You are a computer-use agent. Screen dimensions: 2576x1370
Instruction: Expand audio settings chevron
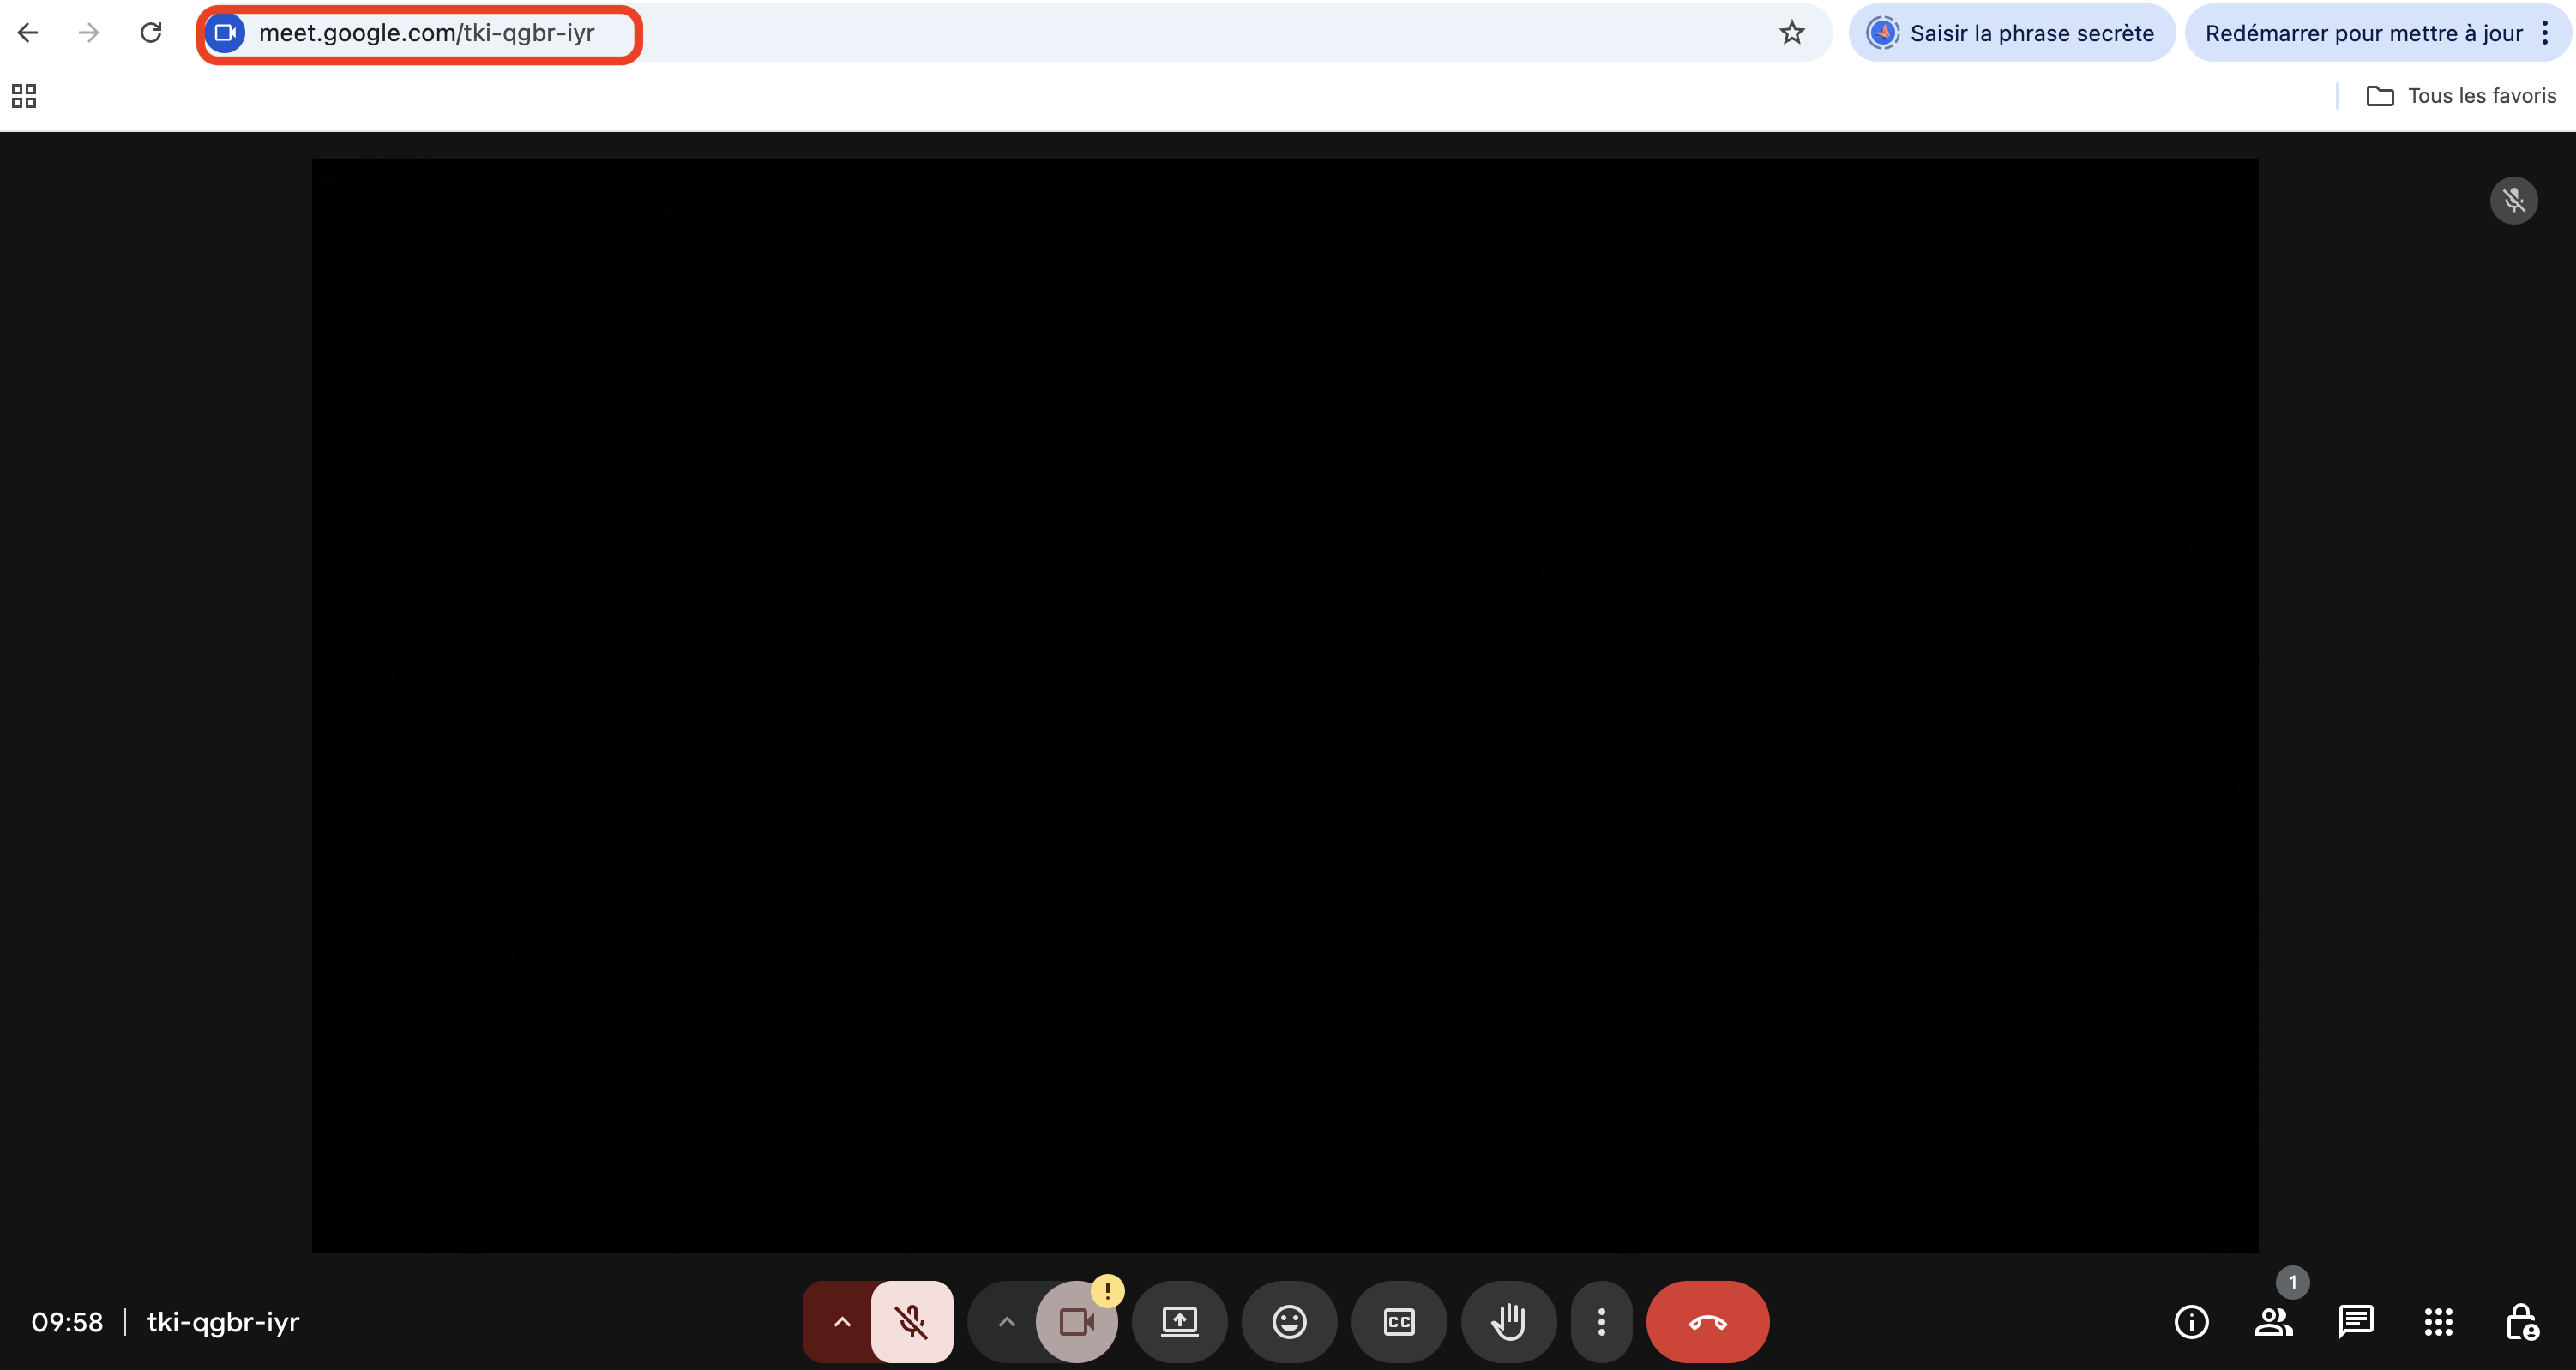pyautogui.click(x=842, y=1321)
